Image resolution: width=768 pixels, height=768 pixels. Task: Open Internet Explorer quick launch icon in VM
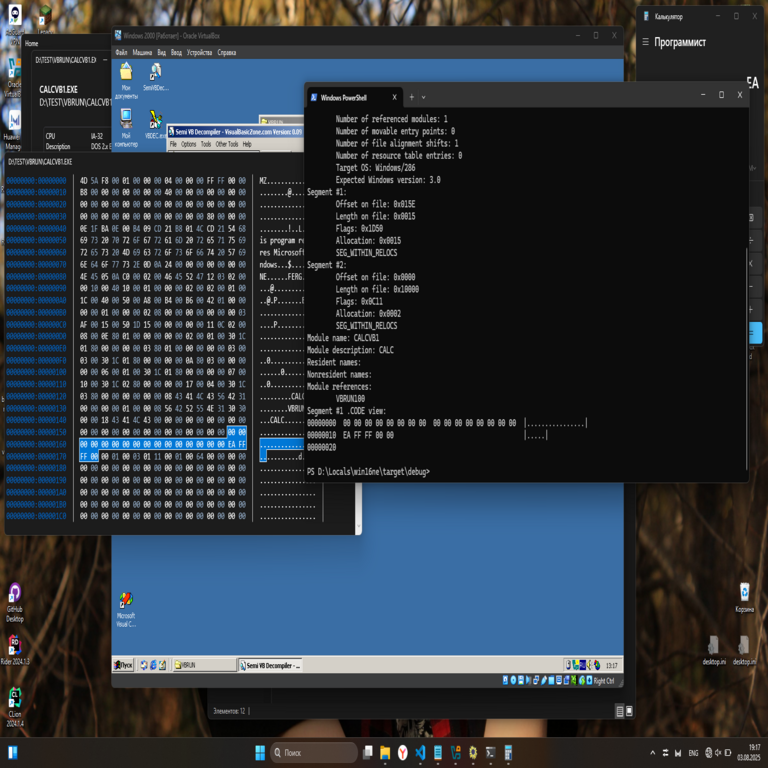153,665
